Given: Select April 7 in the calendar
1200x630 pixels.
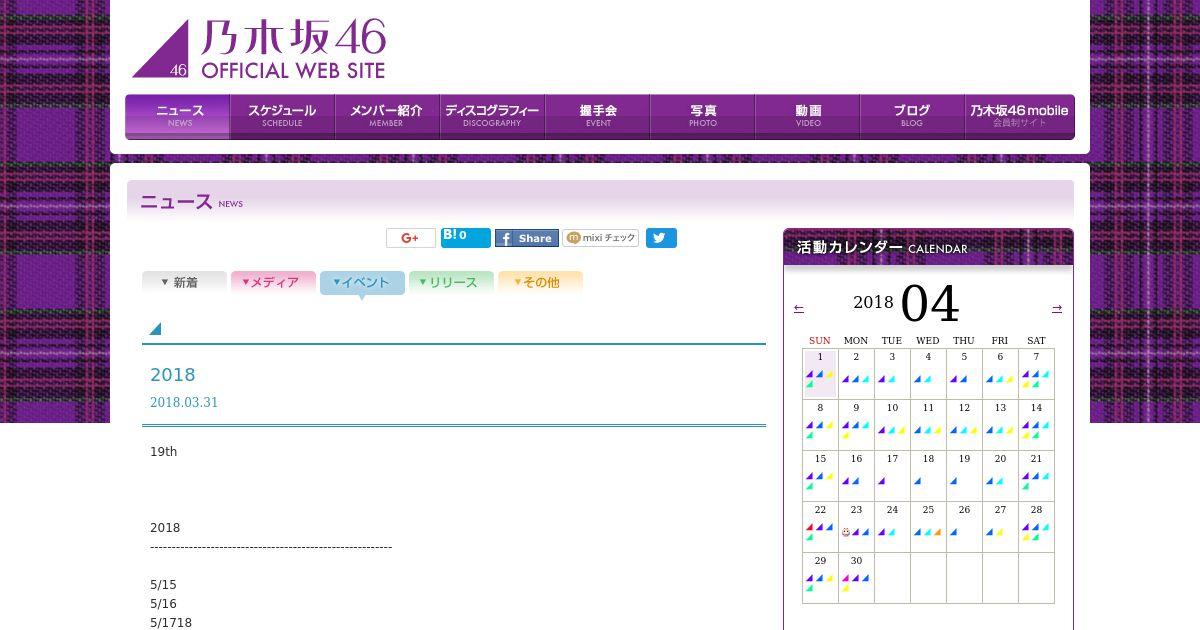Looking at the screenshot, I should pos(1036,373).
